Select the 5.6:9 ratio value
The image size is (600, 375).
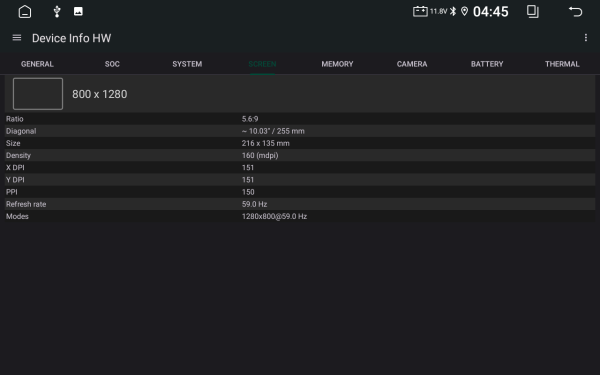250,119
